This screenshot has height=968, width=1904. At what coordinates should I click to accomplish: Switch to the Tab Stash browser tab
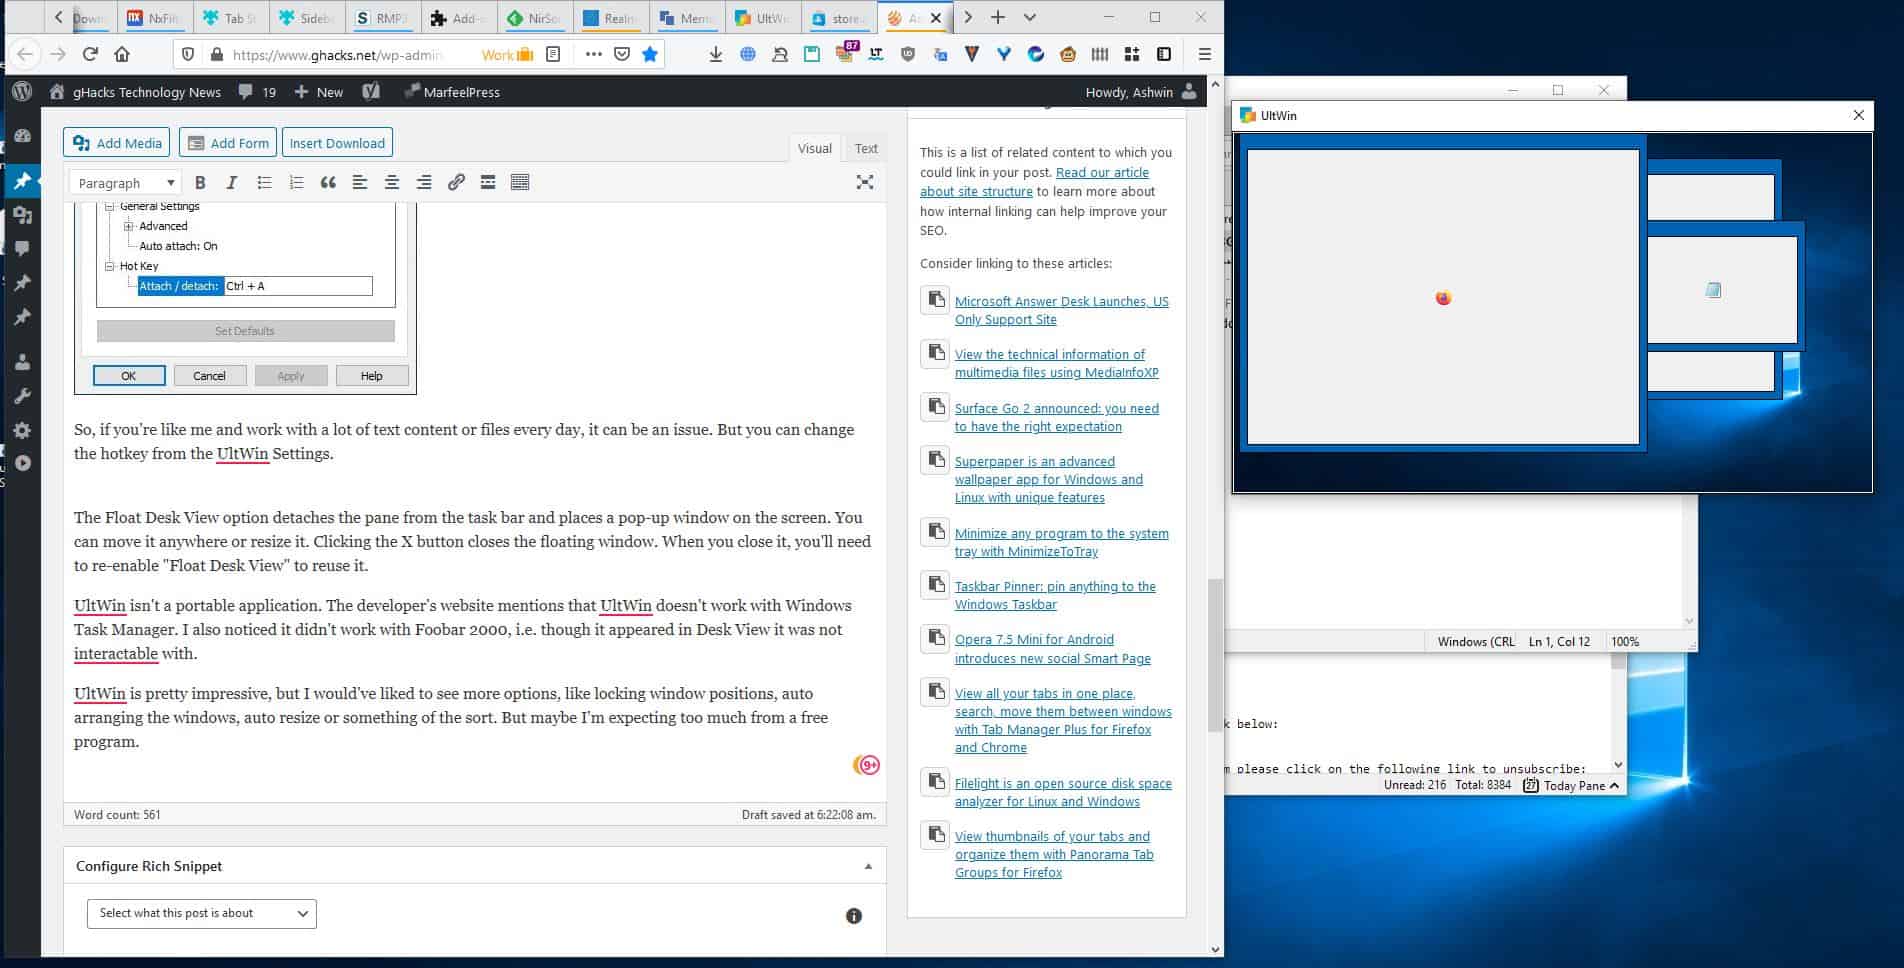tap(230, 18)
